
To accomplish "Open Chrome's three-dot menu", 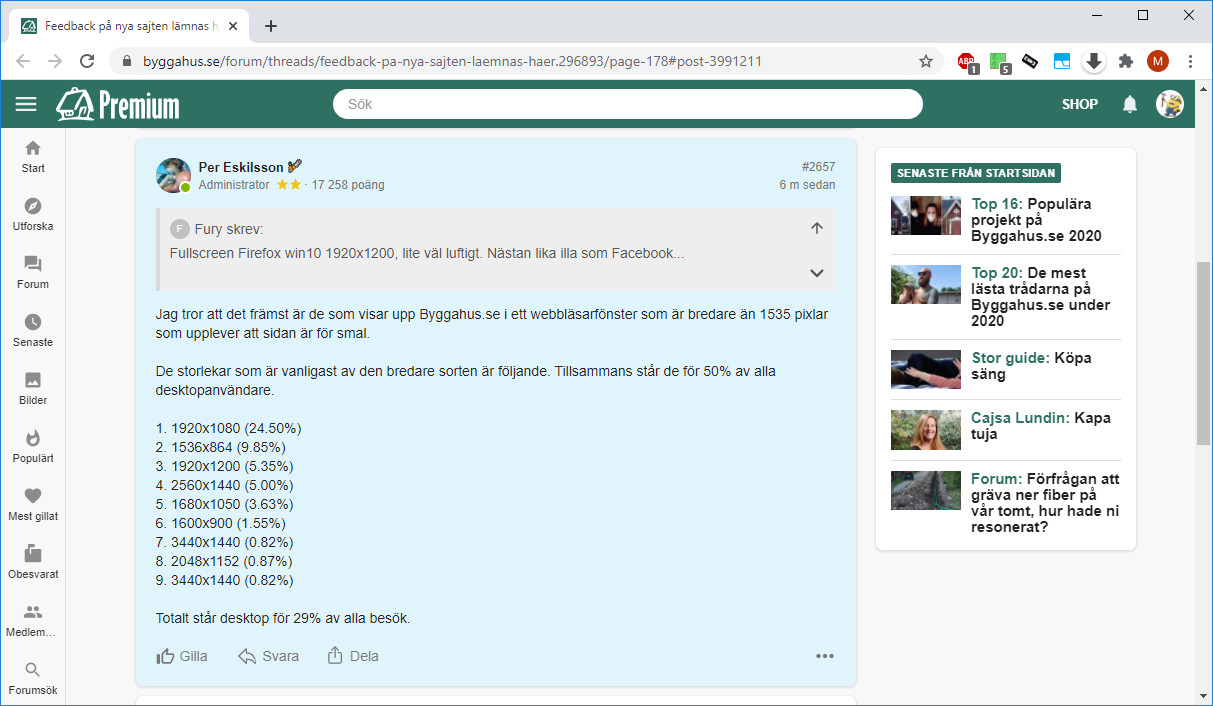I will [x=1190, y=61].
